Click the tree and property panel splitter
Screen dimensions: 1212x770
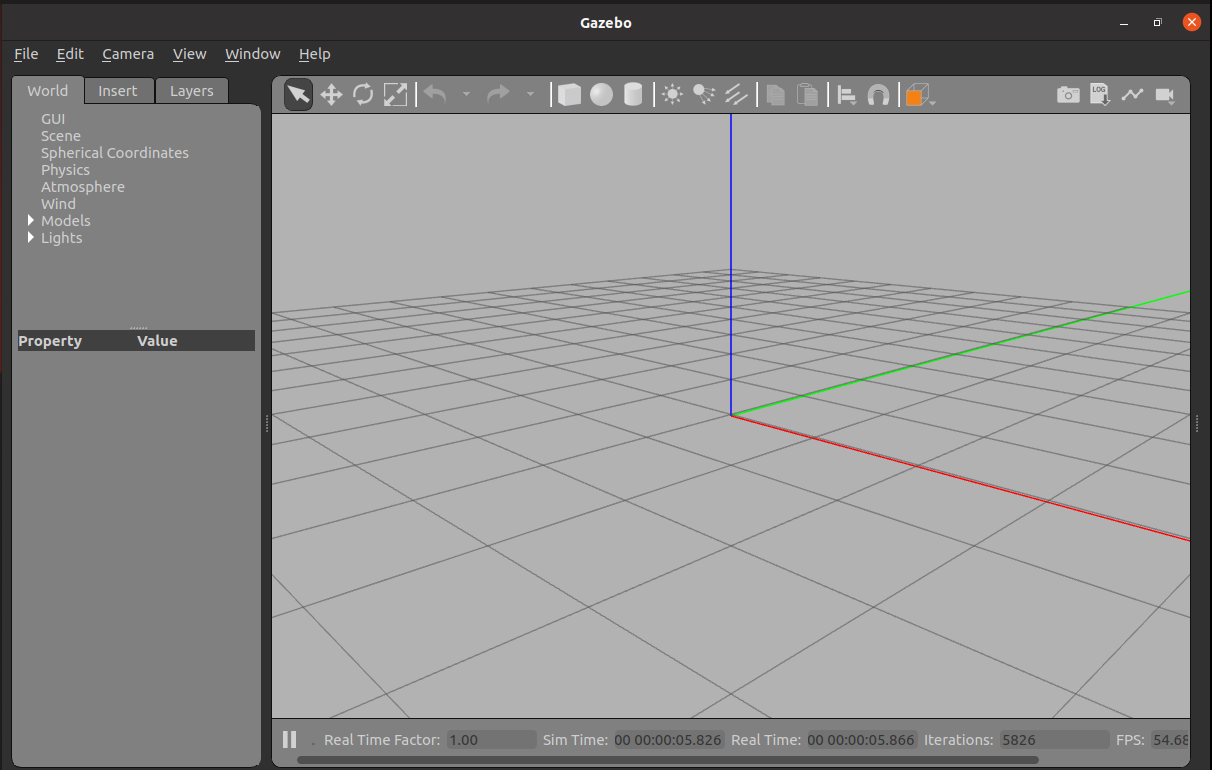(138, 328)
